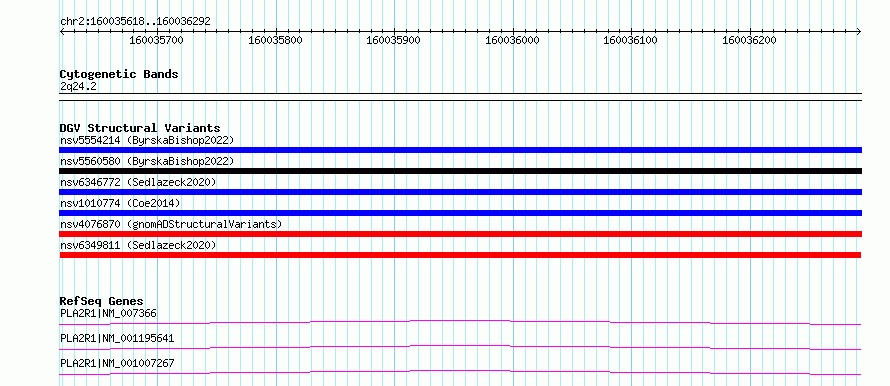890x386 pixels.
Task: Click the nsv4076870 red variant bar
Action: tap(460, 234)
